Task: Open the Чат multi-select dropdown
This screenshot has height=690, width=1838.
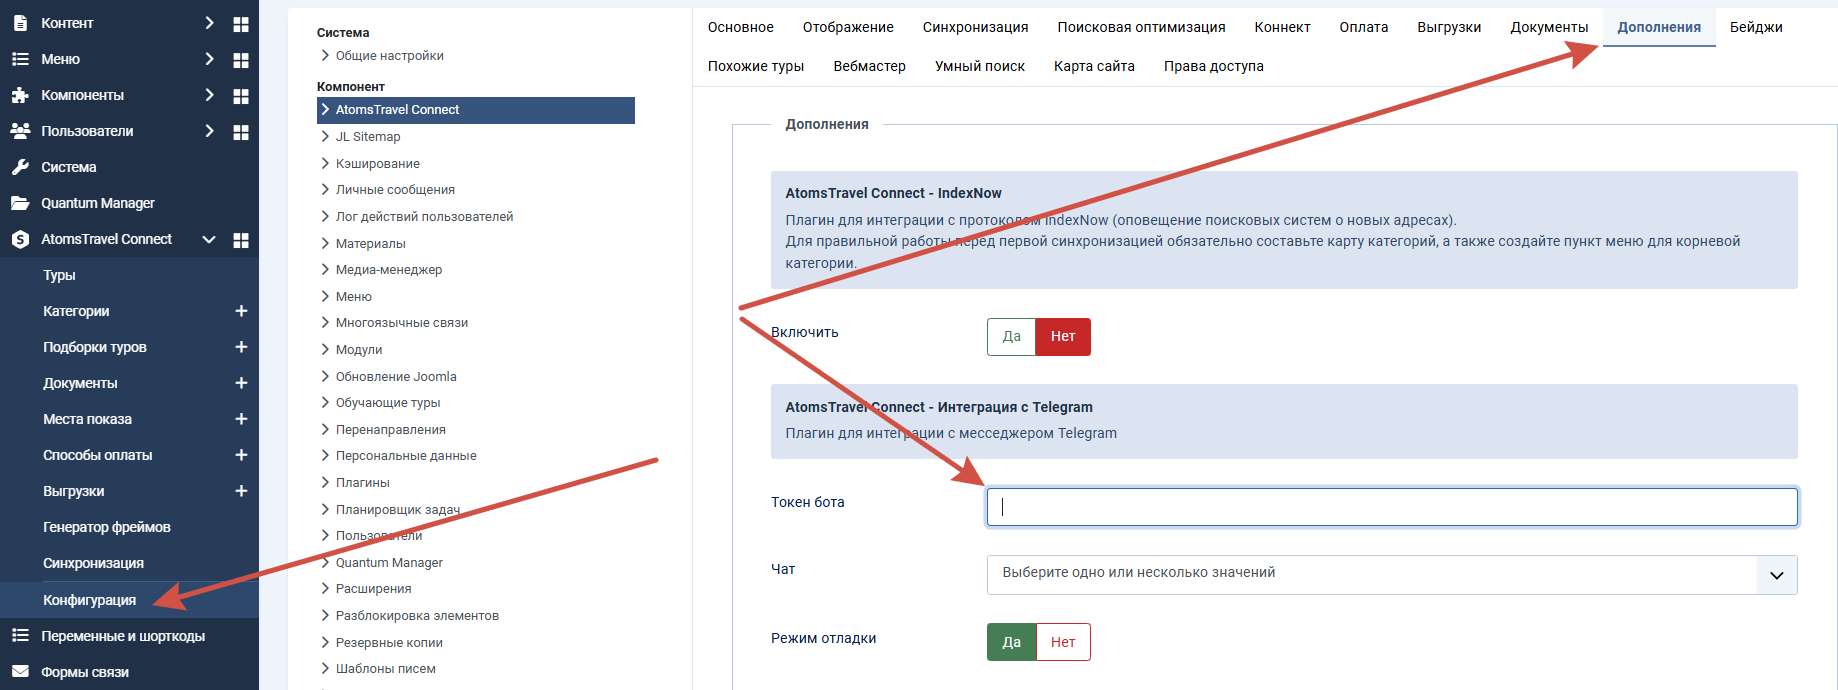Action: tap(1392, 575)
